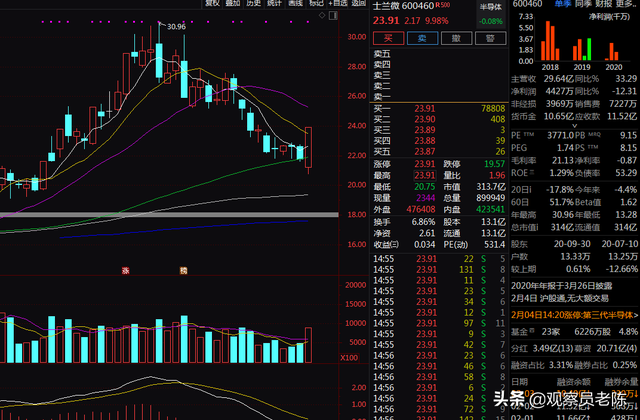Open the 标记 mark toolbar option
640x420 pixels.
316,3
